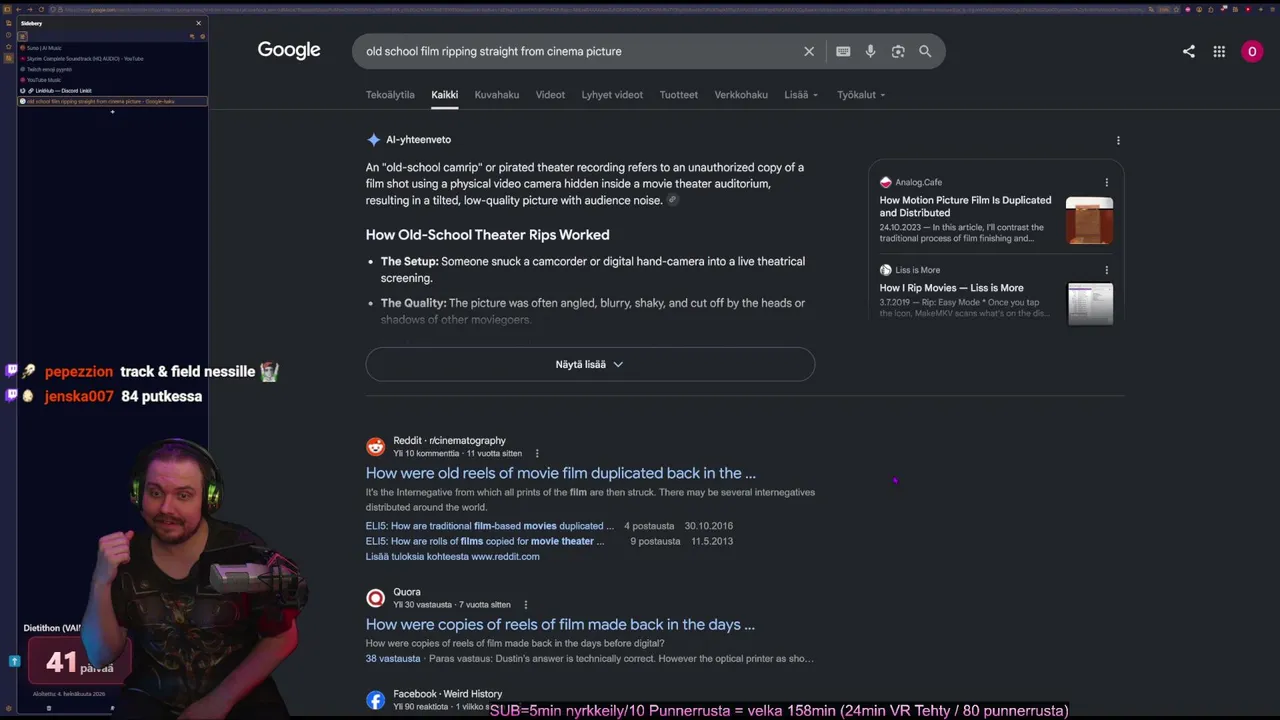Select the Google-haku tab in Sidebery
The image size is (1280, 720).
[x=112, y=101]
